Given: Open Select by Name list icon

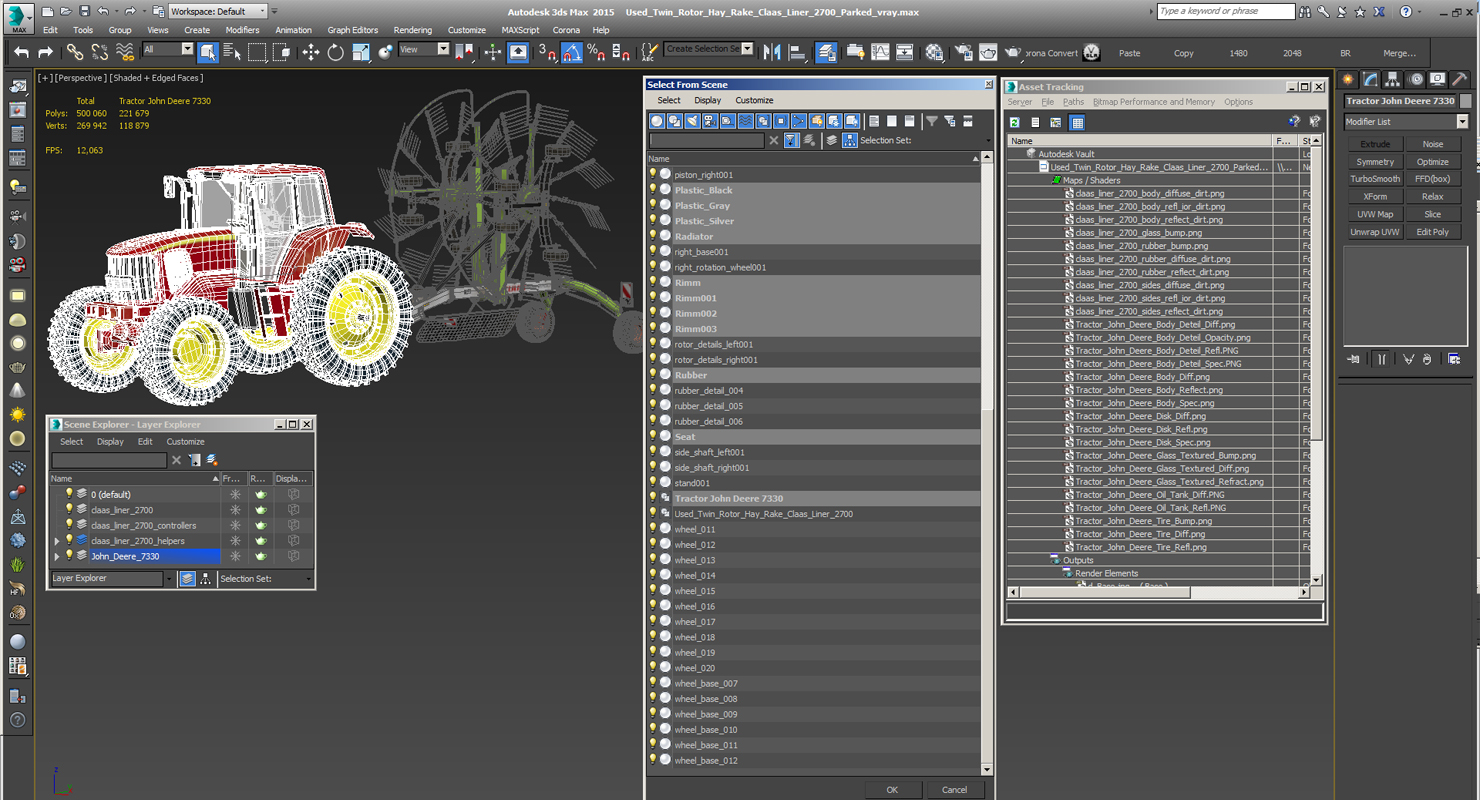Looking at the screenshot, I should pos(232,52).
